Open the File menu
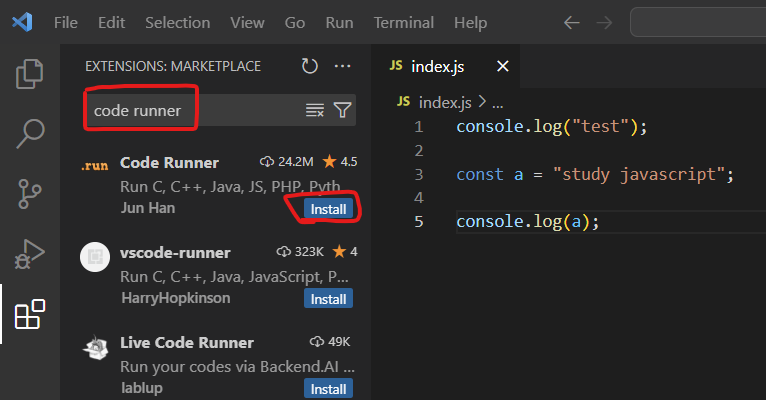Screen dimensions: 766x400 coord(65,22)
